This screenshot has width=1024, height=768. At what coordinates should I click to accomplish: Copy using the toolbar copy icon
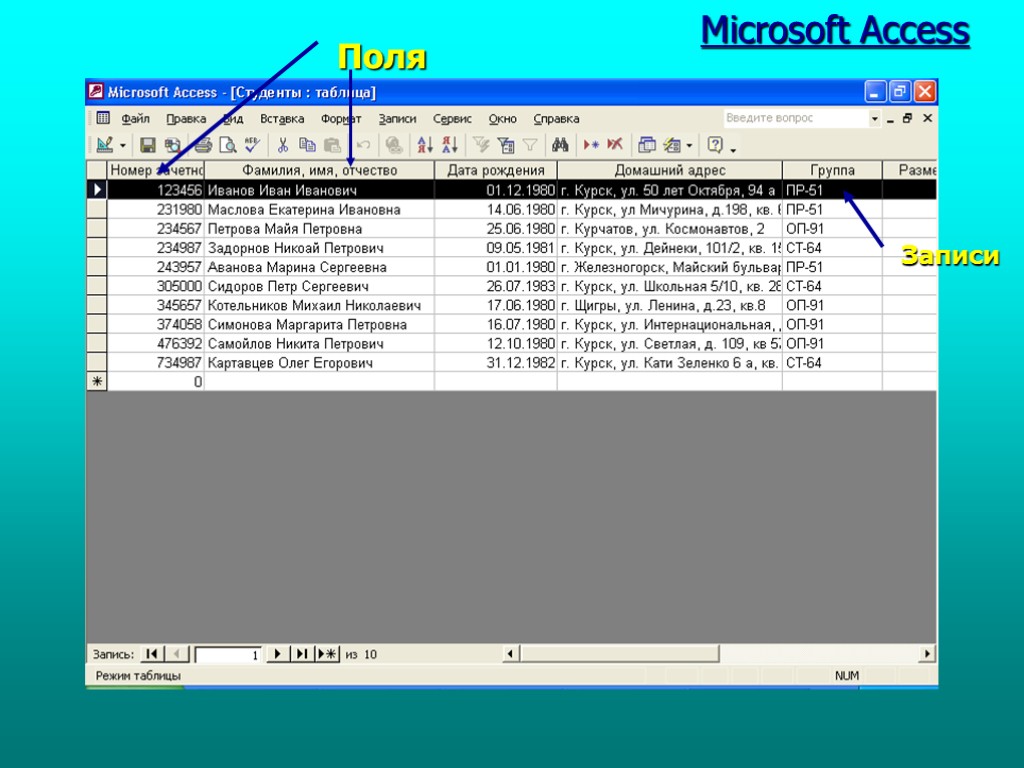(307, 145)
